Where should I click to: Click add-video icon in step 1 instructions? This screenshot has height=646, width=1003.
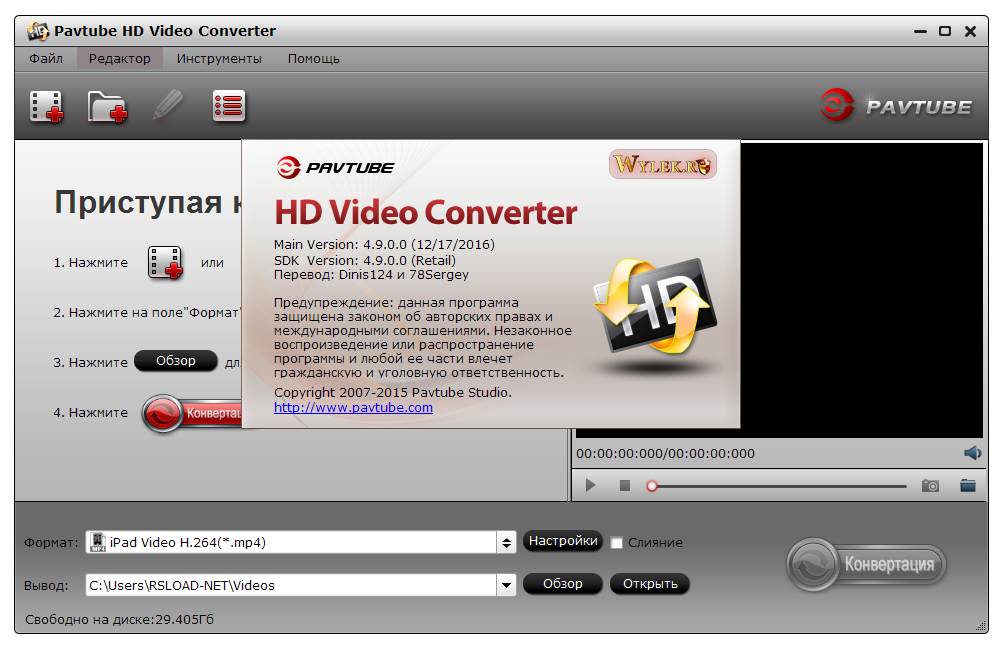pyautogui.click(x=165, y=262)
